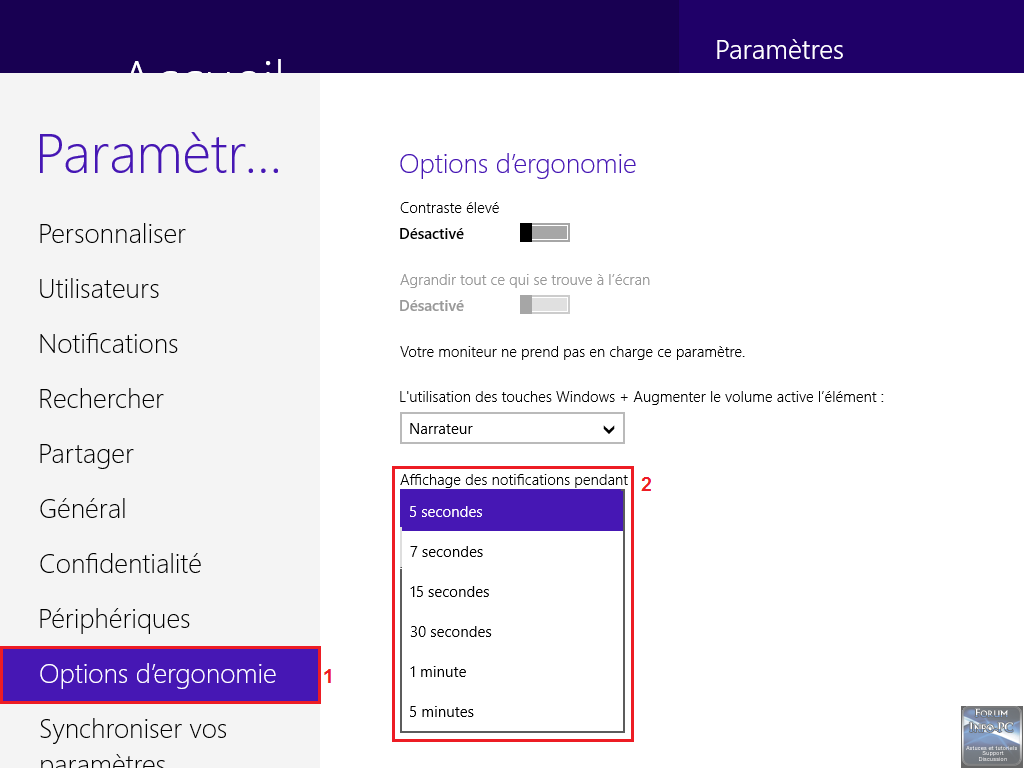Select the Général category in sidebar
The width and height of the screenshot is (1024, 768).
pyautogui.click(x=82, y=509)
